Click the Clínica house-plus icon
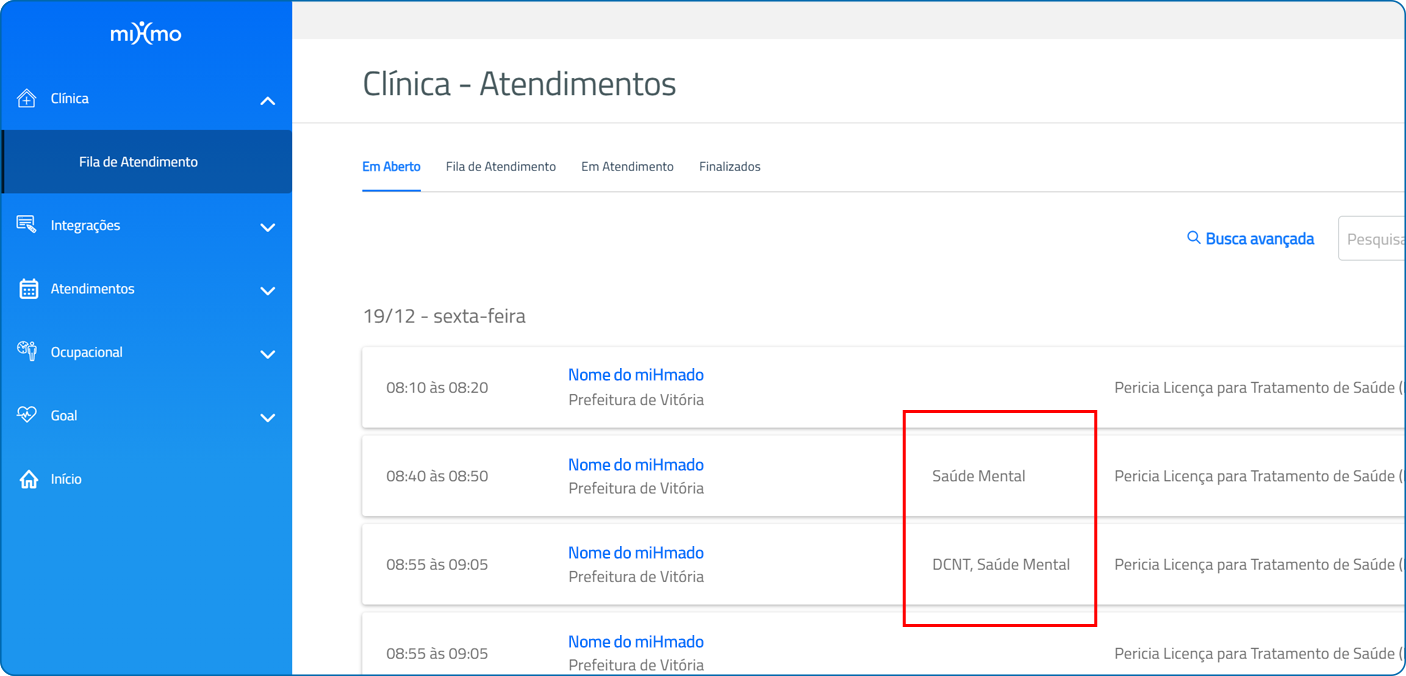The image size is (1406, 676). coord(27,98)
